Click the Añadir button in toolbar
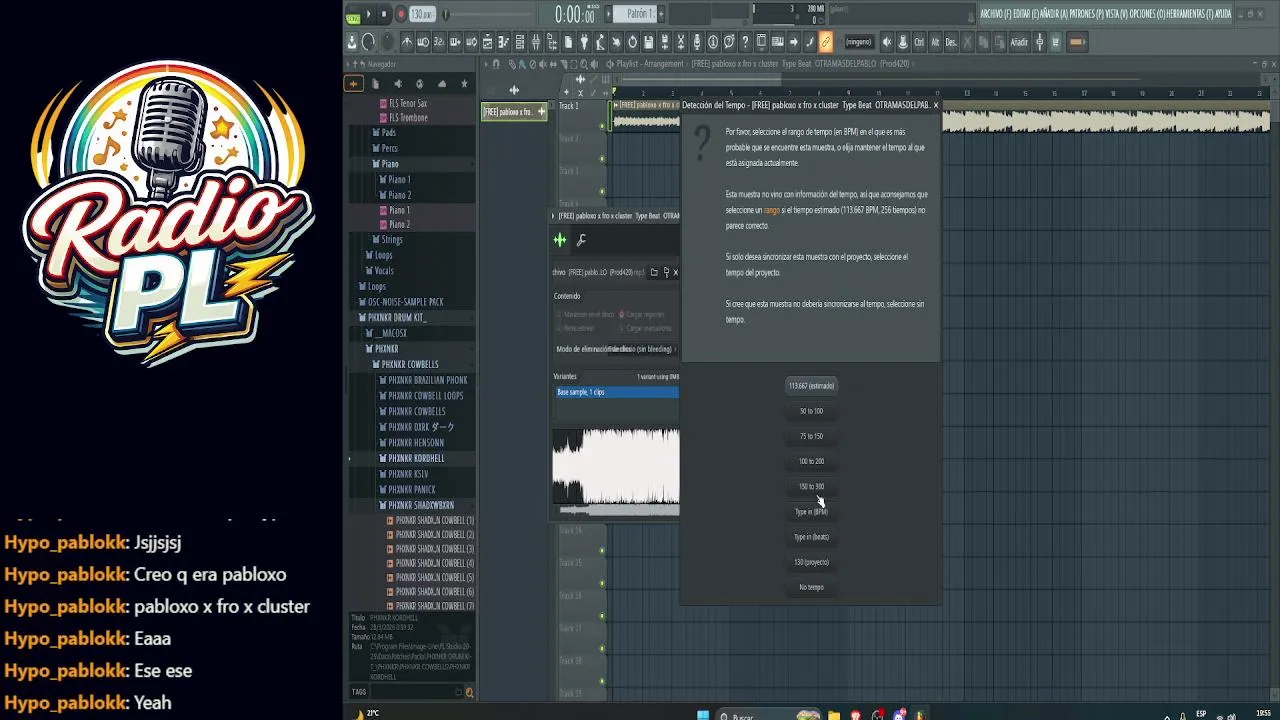Screen dimensions: 1280x720 (x=1019, y=42)
